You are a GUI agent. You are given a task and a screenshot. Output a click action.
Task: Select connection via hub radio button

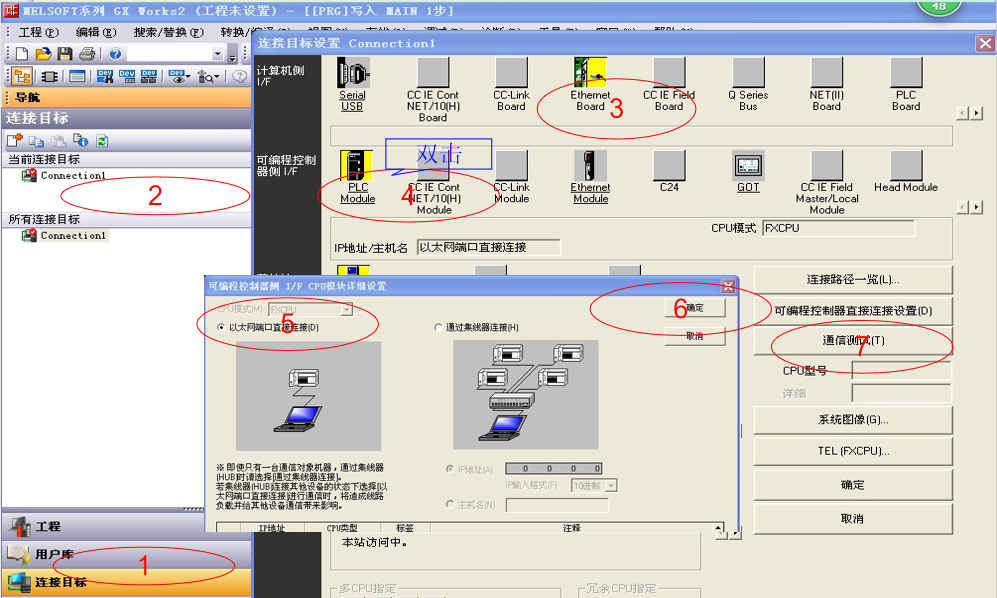[438, 327]
